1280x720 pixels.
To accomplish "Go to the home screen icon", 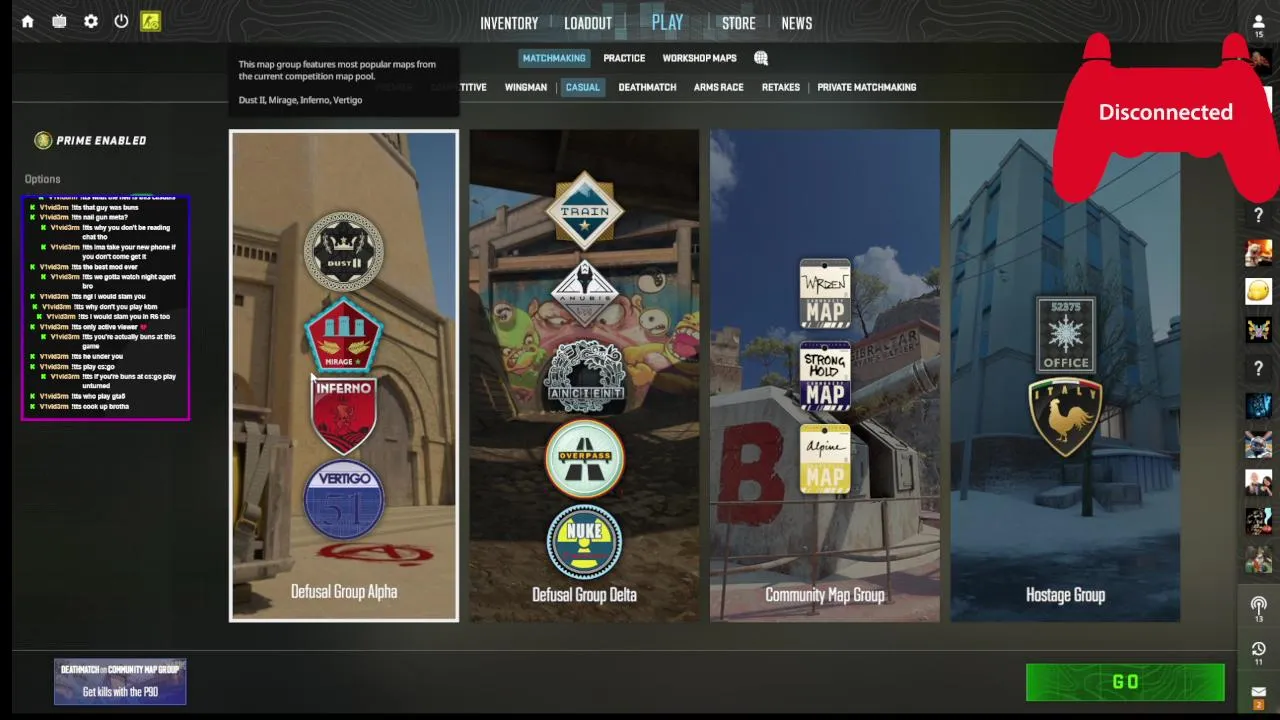I will click(28, 21).
